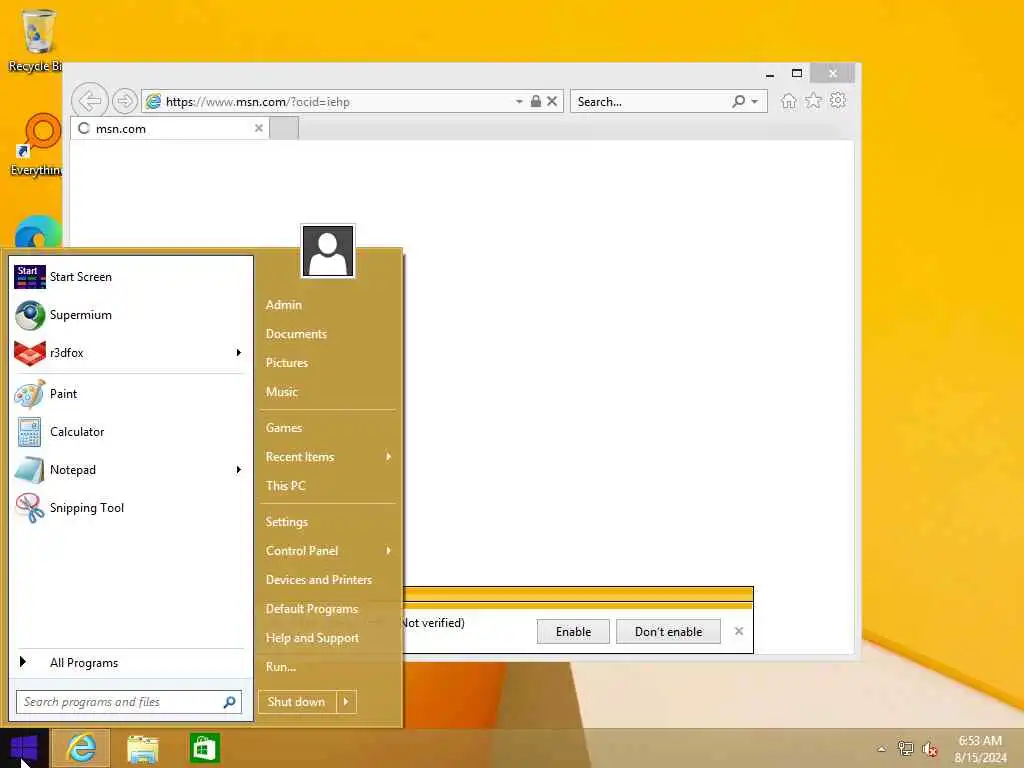Open File Explorer from the taskbar

click(143, 748)
